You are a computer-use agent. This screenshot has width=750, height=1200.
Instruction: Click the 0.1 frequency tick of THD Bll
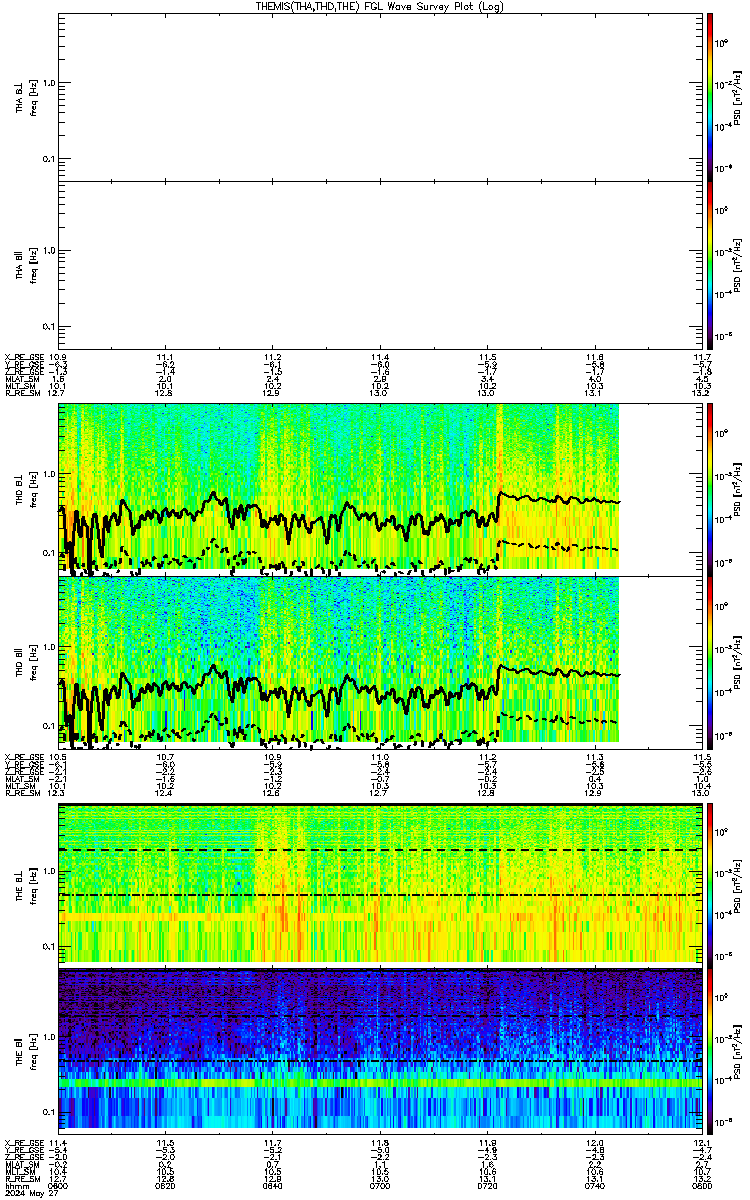tap(48, 724)
